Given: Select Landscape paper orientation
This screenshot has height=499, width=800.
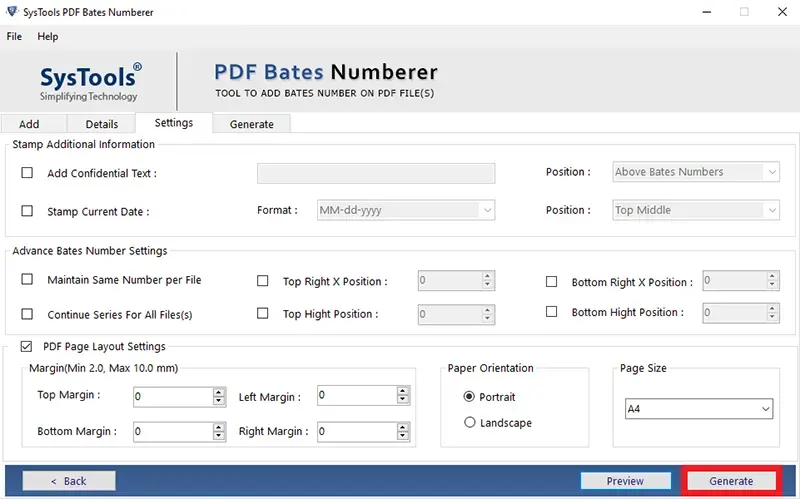Looking at the screenshot, I should pyautogui.click(x=469, y=422).
